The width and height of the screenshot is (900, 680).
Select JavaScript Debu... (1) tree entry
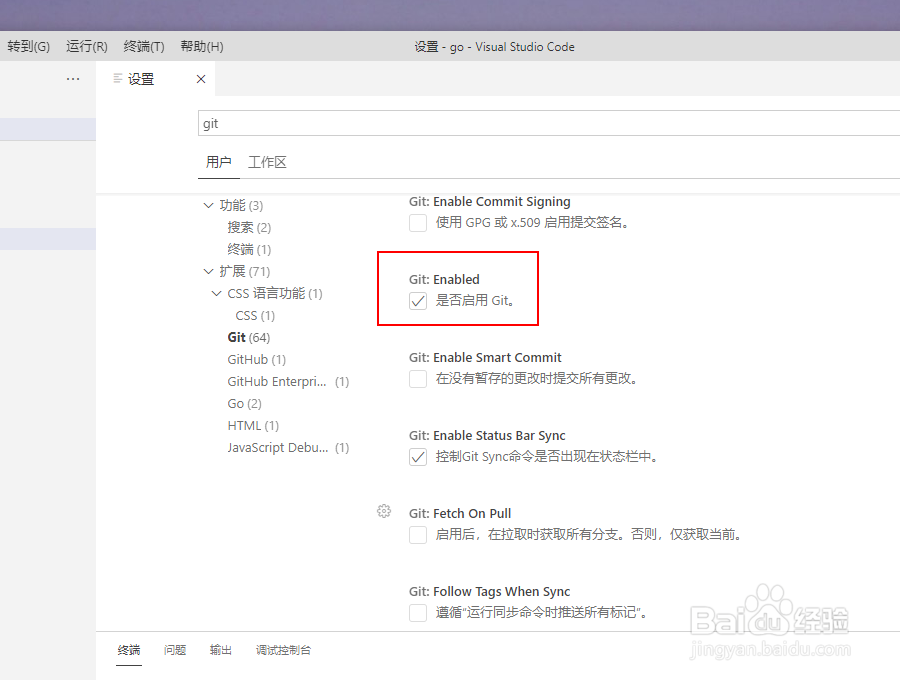click(x=288, y=448)
